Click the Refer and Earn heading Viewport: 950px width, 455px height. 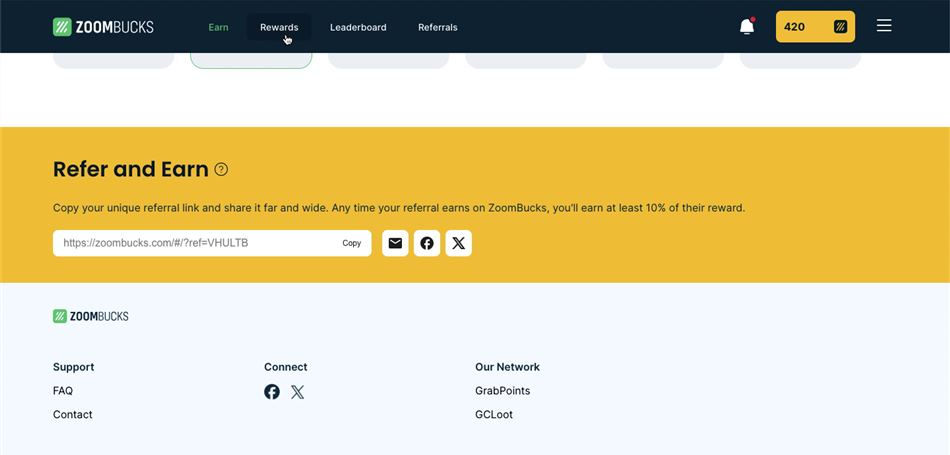(131, 169)
